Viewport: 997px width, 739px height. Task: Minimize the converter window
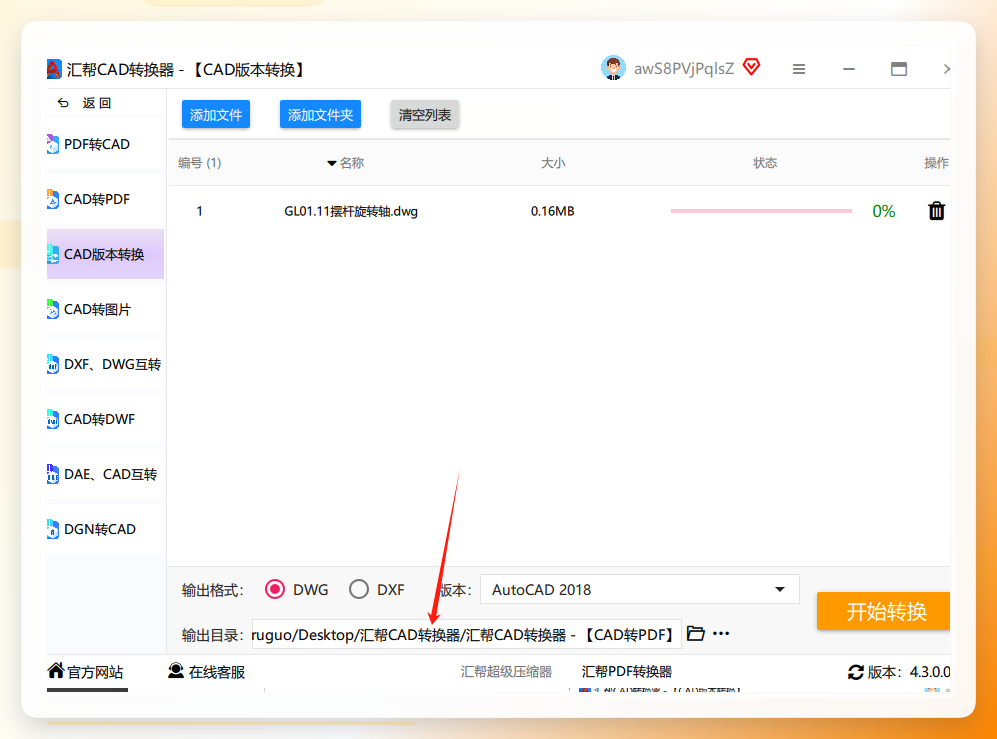point(849,69)
